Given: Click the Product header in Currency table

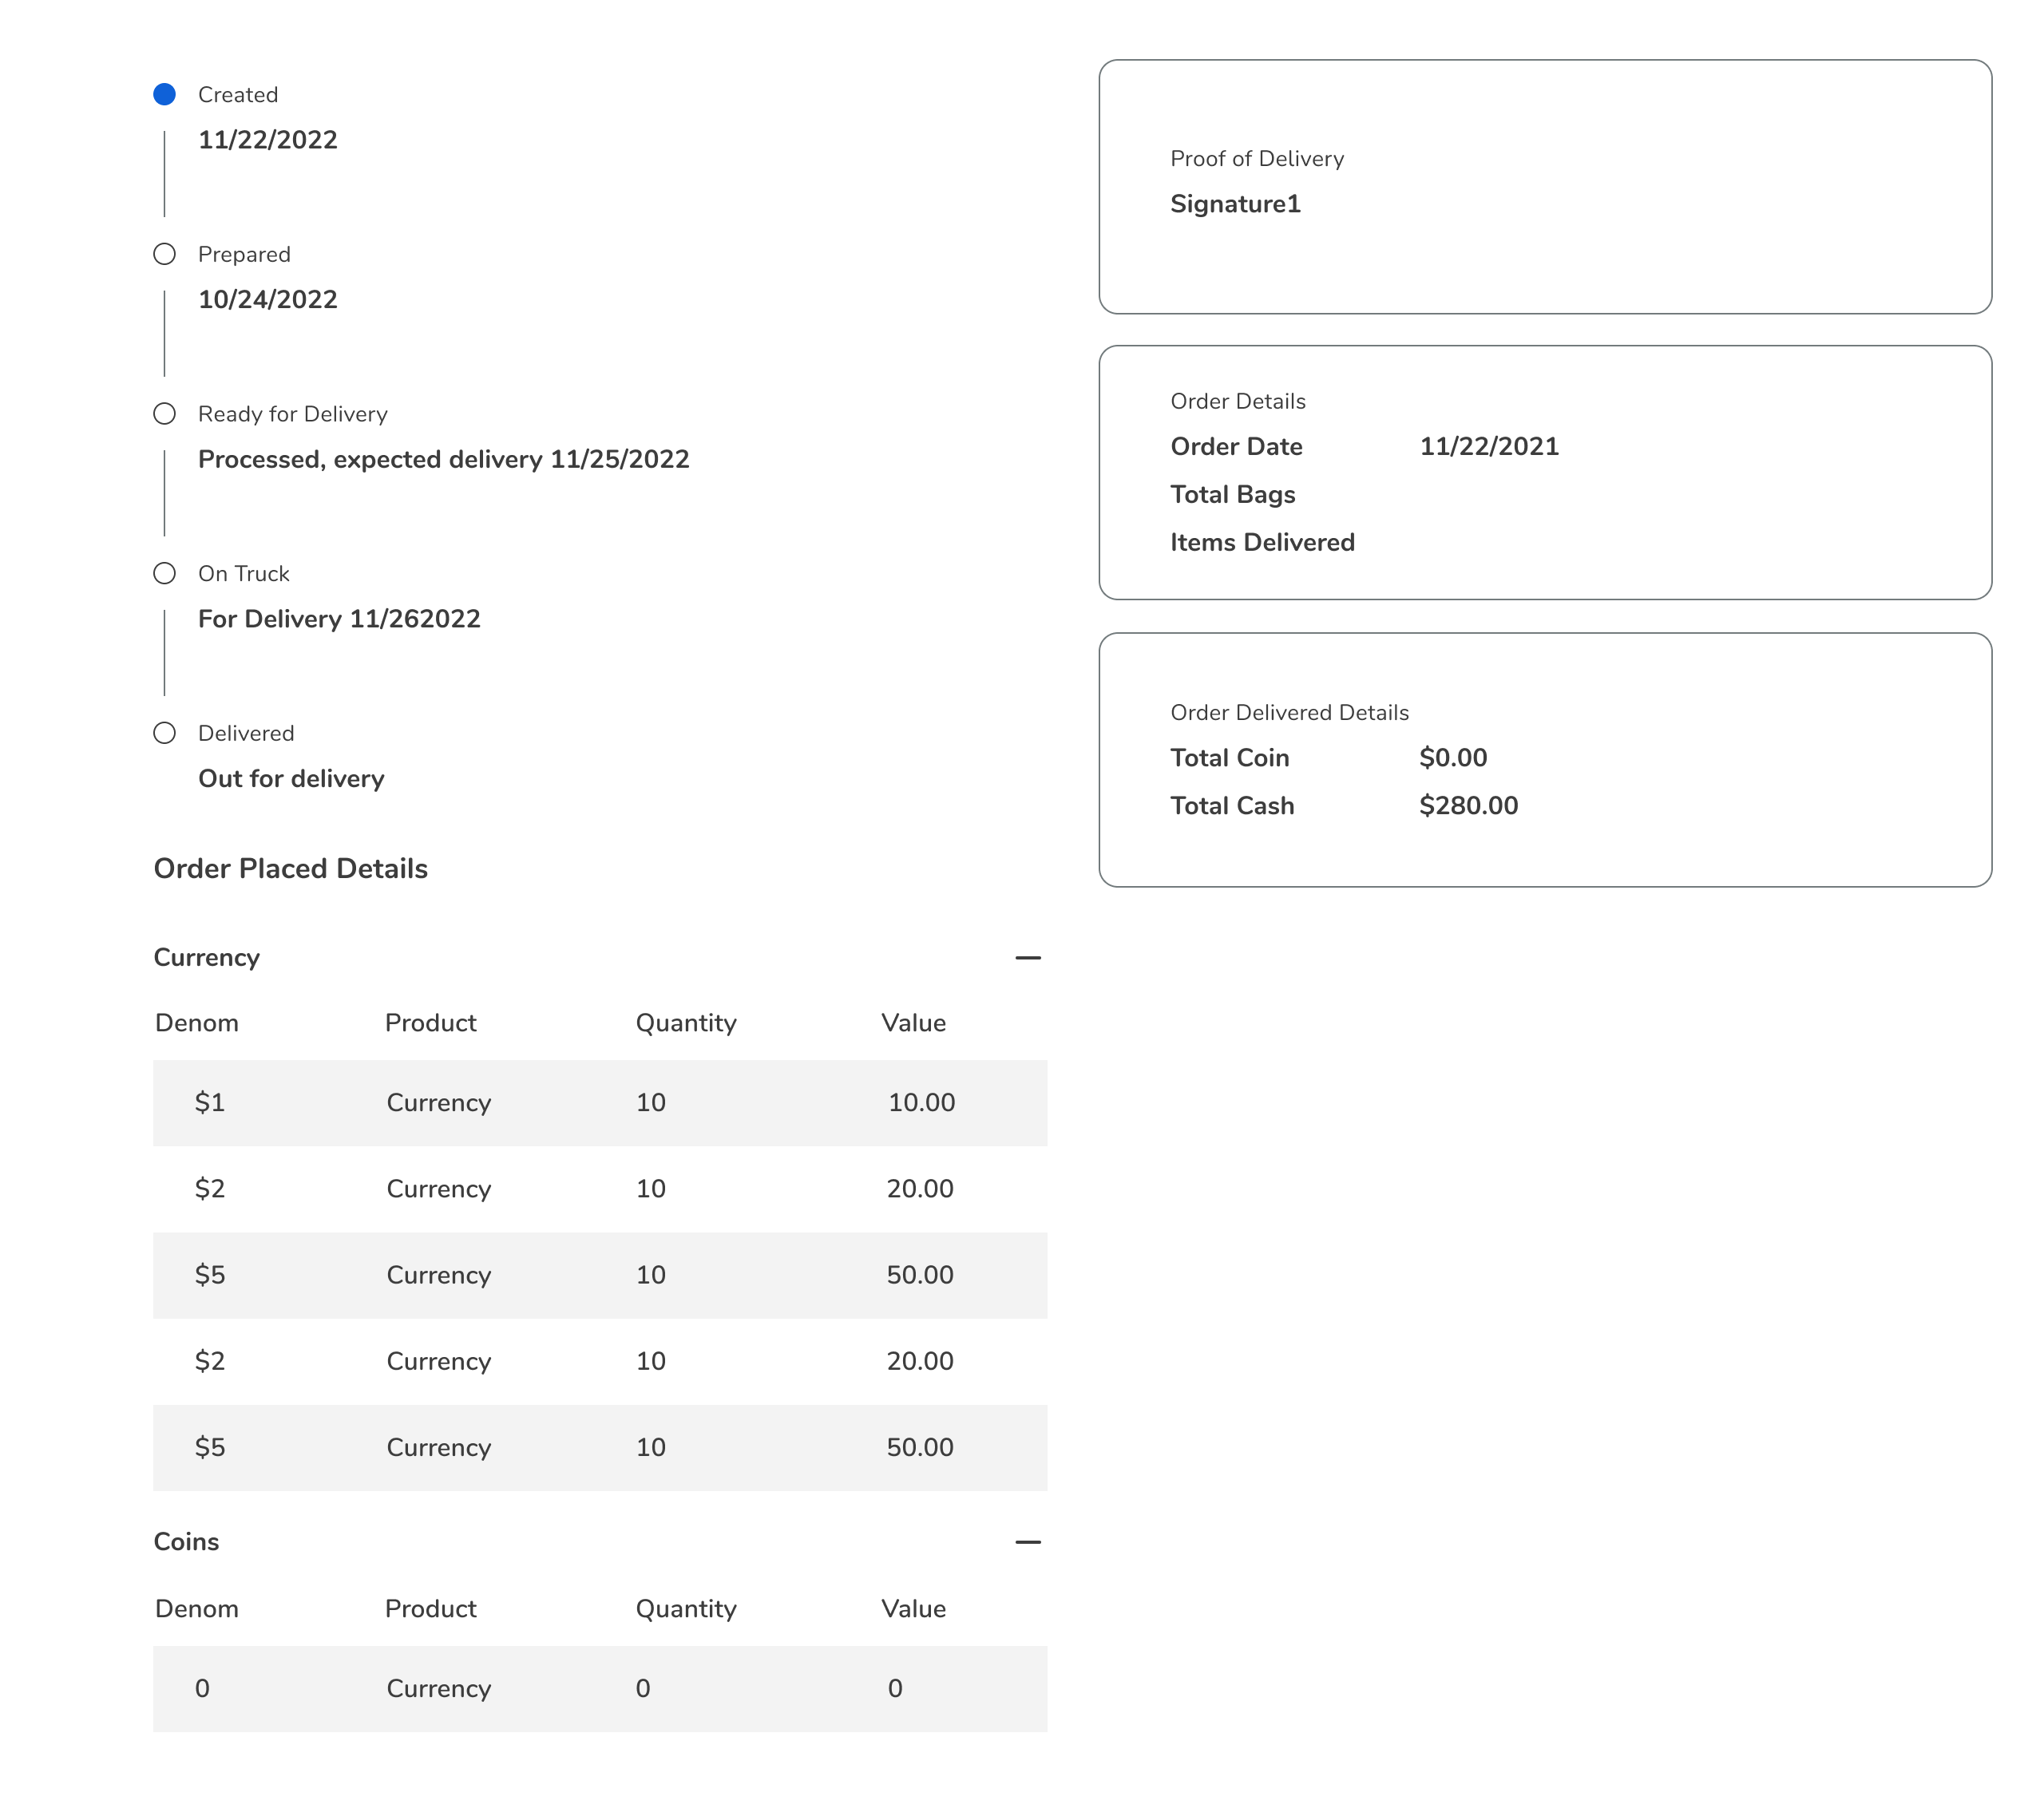Looking at the screenshot, I should [431, 1023].
